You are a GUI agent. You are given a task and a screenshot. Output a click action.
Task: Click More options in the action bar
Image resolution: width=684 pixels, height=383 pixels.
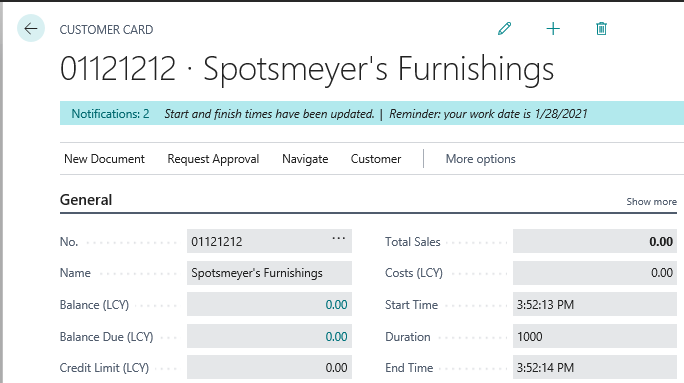pos(480,159)
